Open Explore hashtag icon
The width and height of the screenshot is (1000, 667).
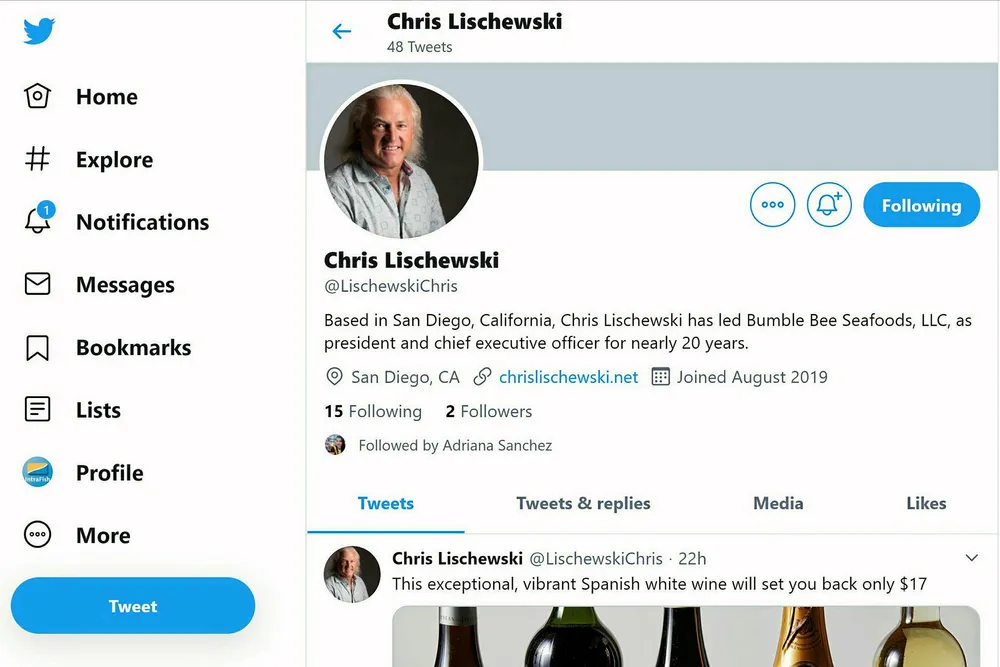37,159
